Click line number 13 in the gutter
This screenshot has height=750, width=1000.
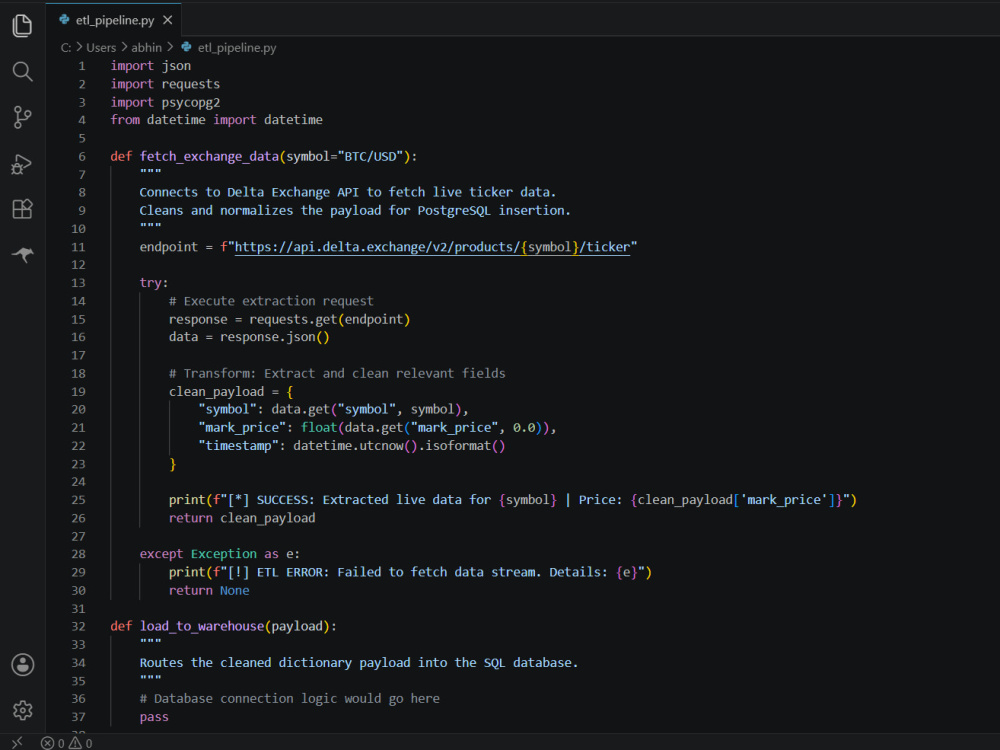click(78, 283)
